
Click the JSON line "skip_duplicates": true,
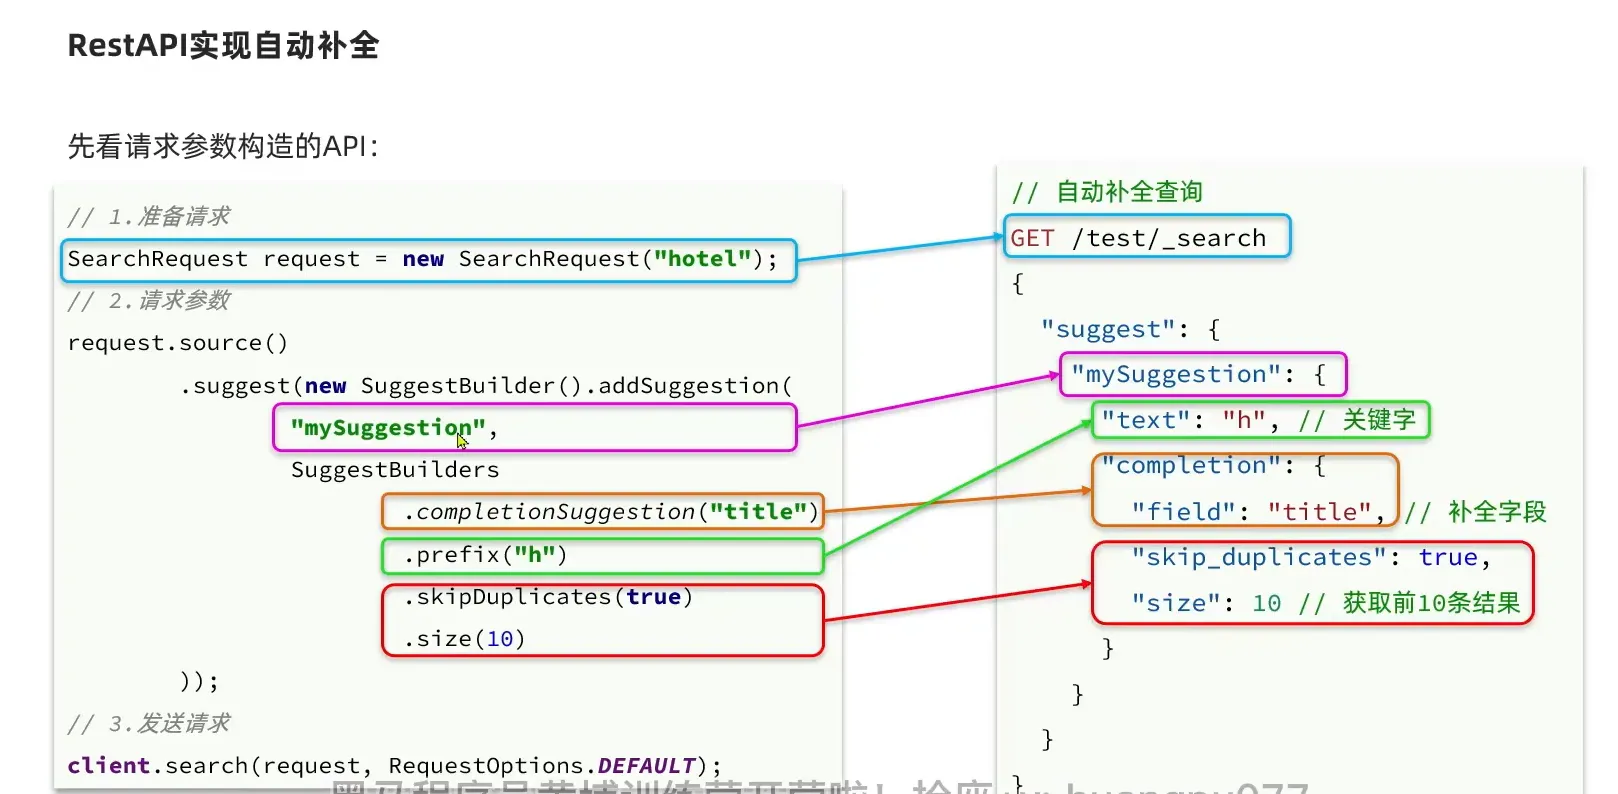pyautogui.click(x=1311, y=557)
